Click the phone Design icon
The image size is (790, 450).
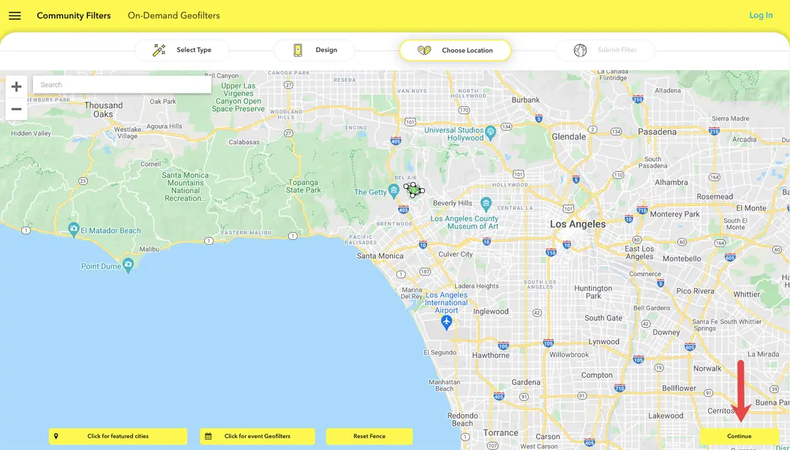click(298, 50)
